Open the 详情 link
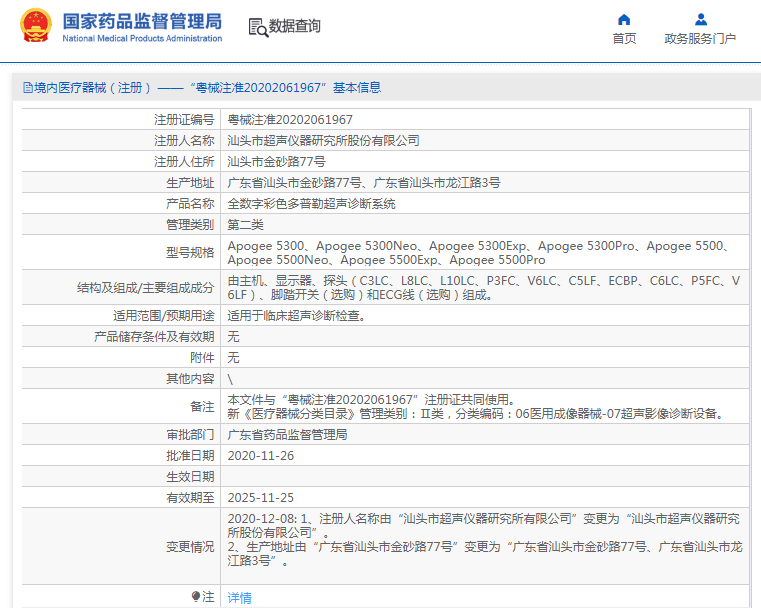 [x=239, y=597]
